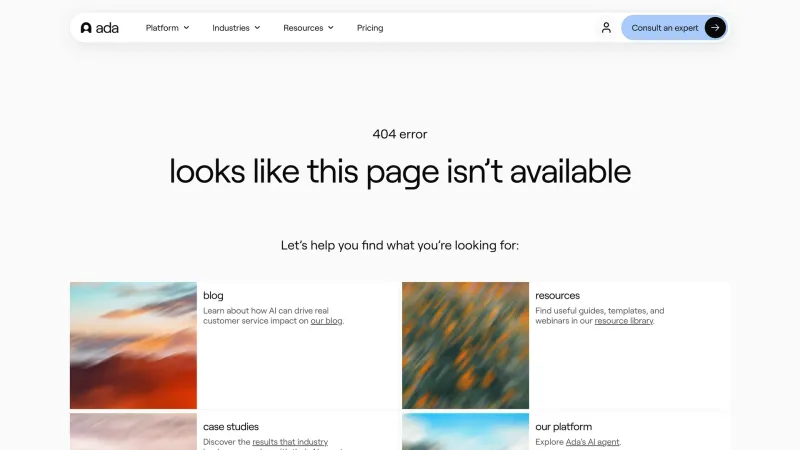Expand the Platform dropdown menu
Image resolution: width=800 pixels, height=450 pixels.
pos(167,28)
